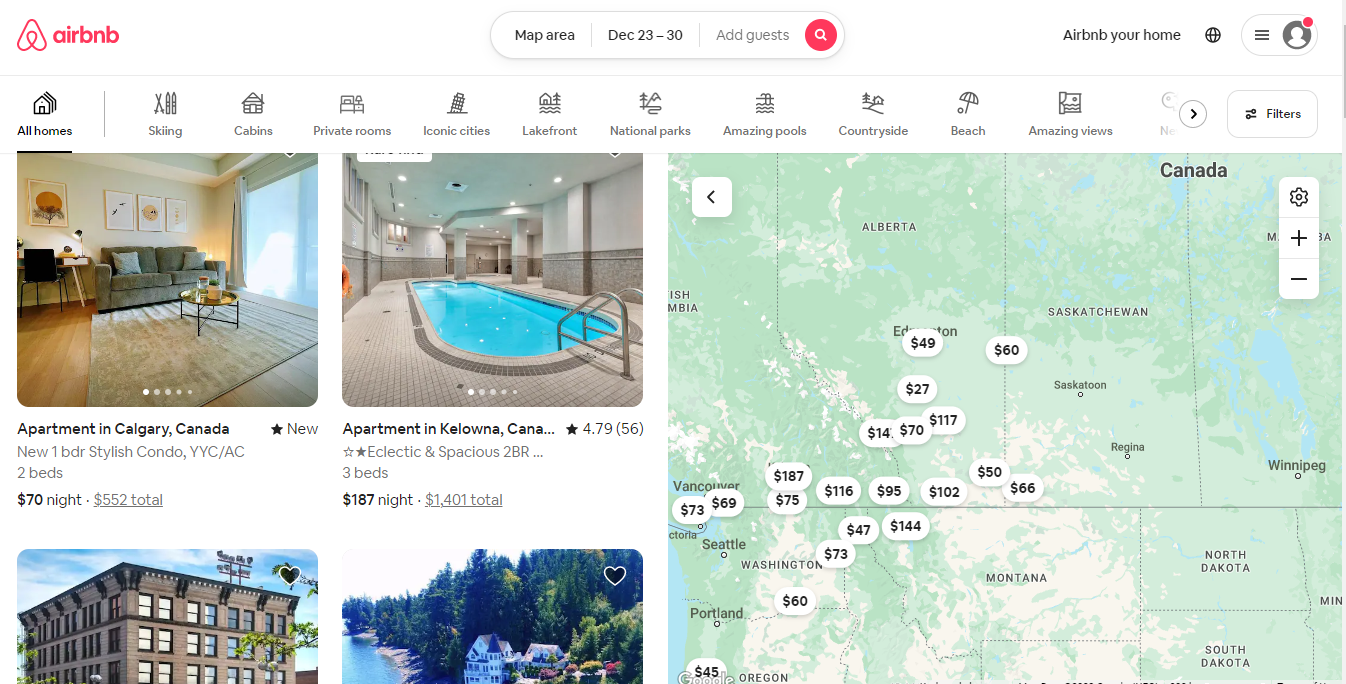The width and height of the screenshot is (1346, 684).
Task: Select the Lakefront category
Action: click(549, 114)
